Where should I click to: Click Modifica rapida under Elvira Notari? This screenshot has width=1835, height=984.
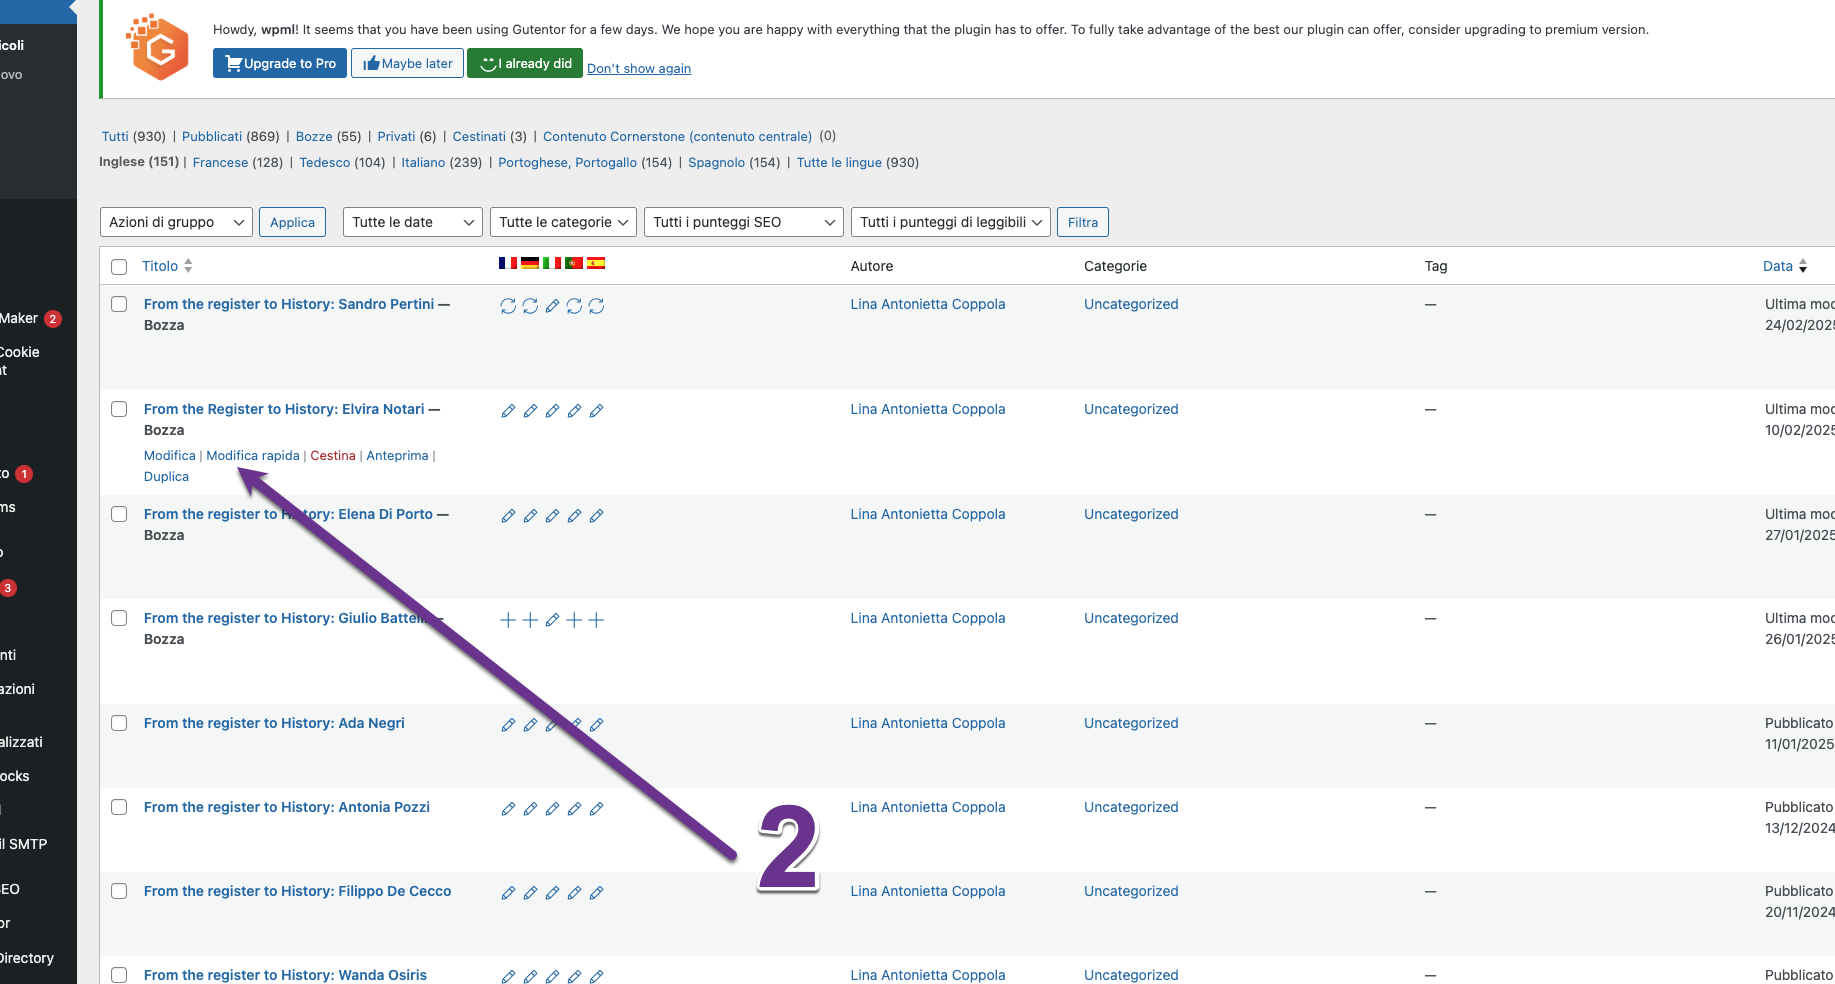click(x=253, y=455)
